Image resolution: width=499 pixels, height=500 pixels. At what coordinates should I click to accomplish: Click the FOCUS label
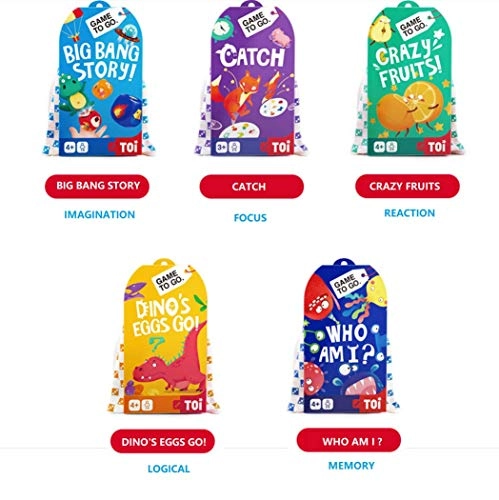click(250, 218)
